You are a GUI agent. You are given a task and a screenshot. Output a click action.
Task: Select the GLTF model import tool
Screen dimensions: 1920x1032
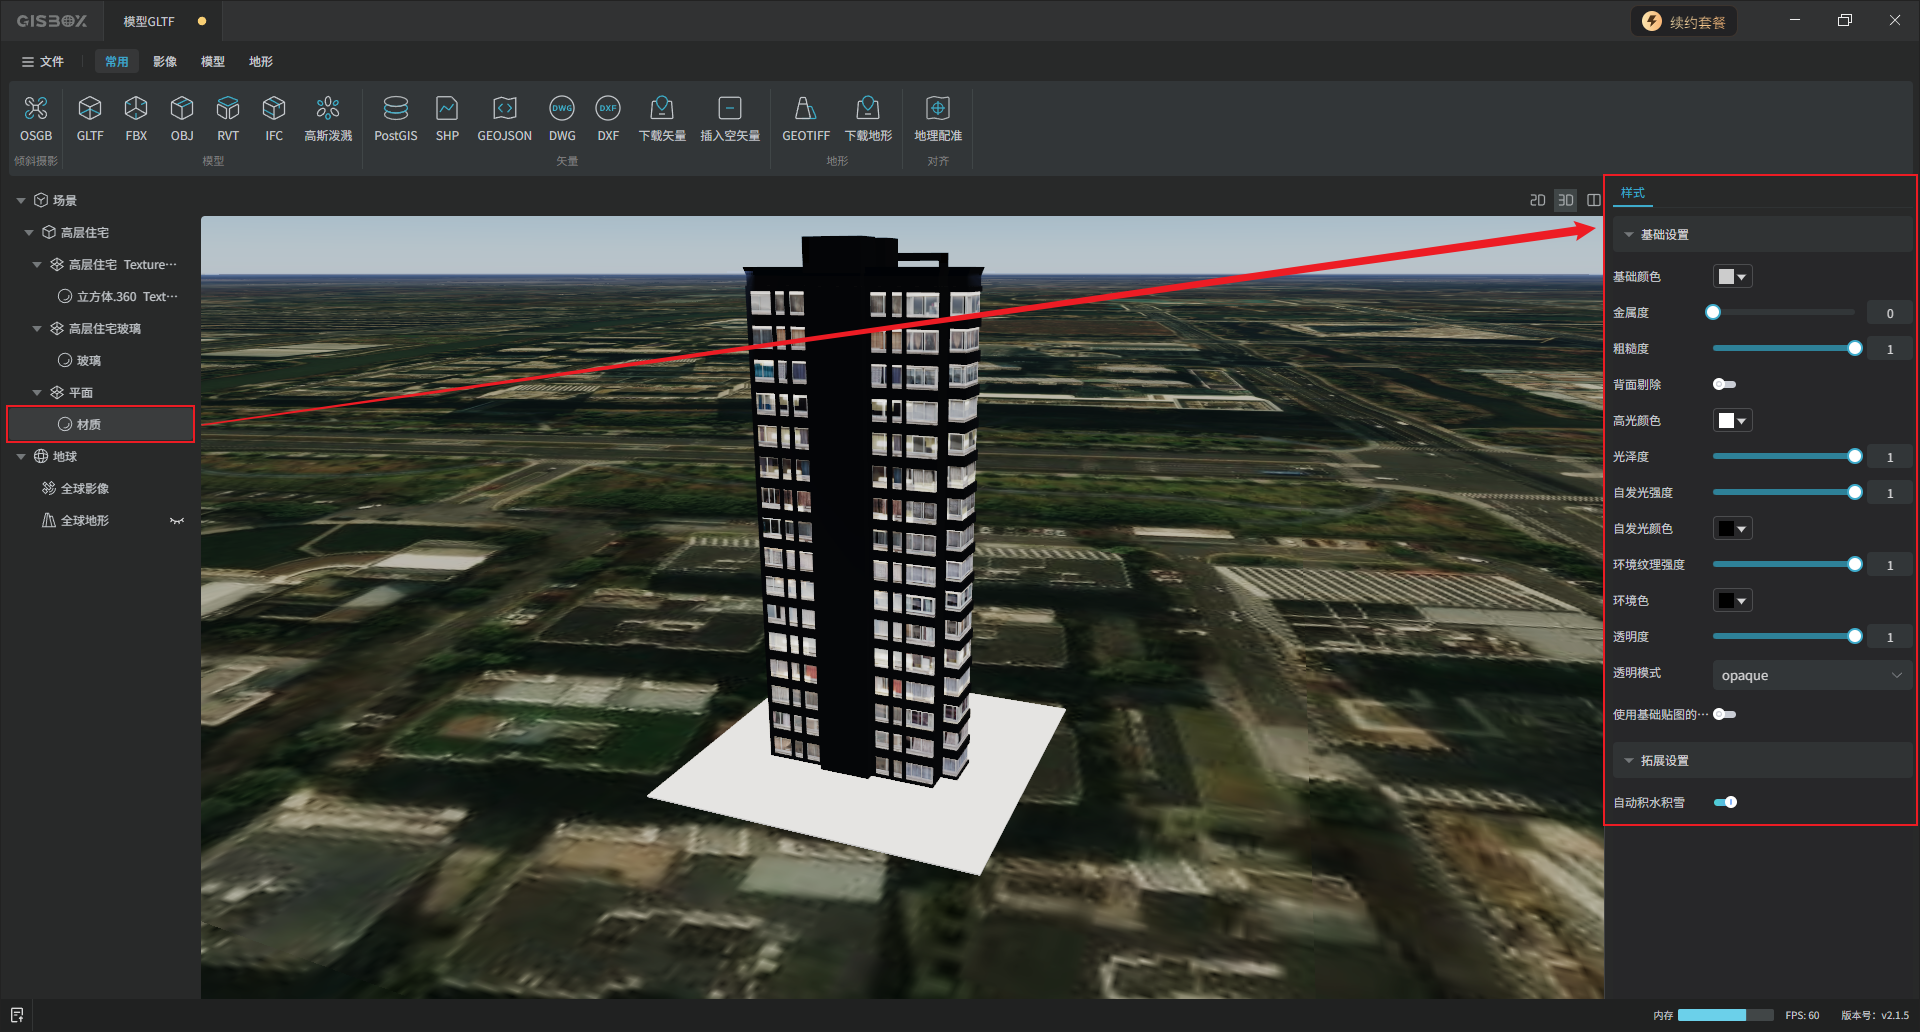(90, 109)
